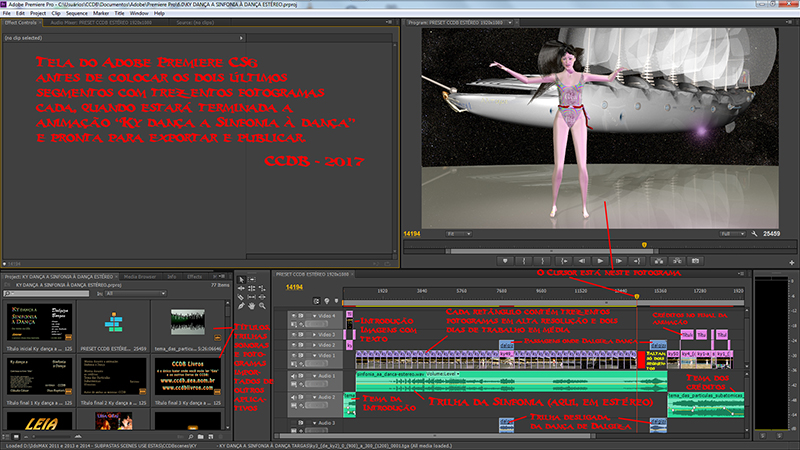The height and width of the screenshot is (450, 800).
Task: Open the In: All filter dropdown
Action: (x=136, y=293)
